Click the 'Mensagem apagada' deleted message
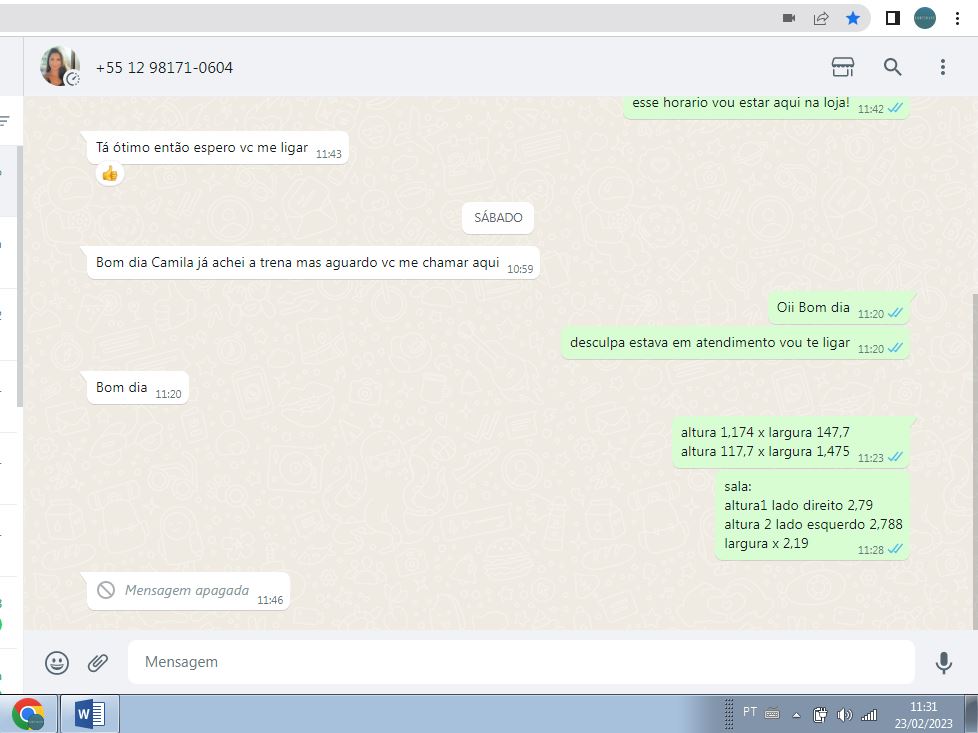Viewport: 978px width, 733px height. [188, 591]
